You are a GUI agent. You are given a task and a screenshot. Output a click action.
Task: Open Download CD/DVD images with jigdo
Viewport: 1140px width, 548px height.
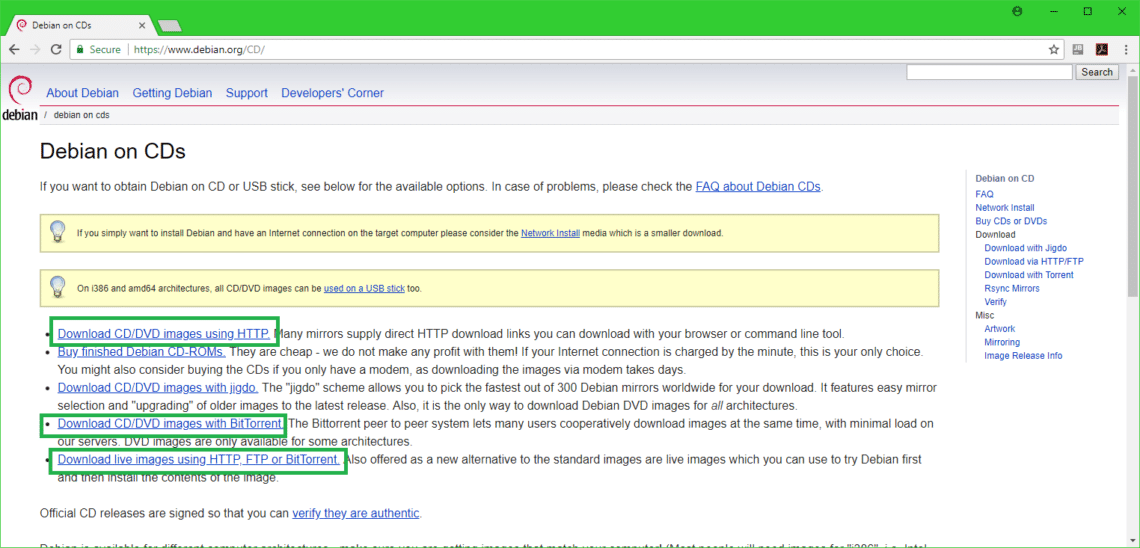[x=158, y=387]
